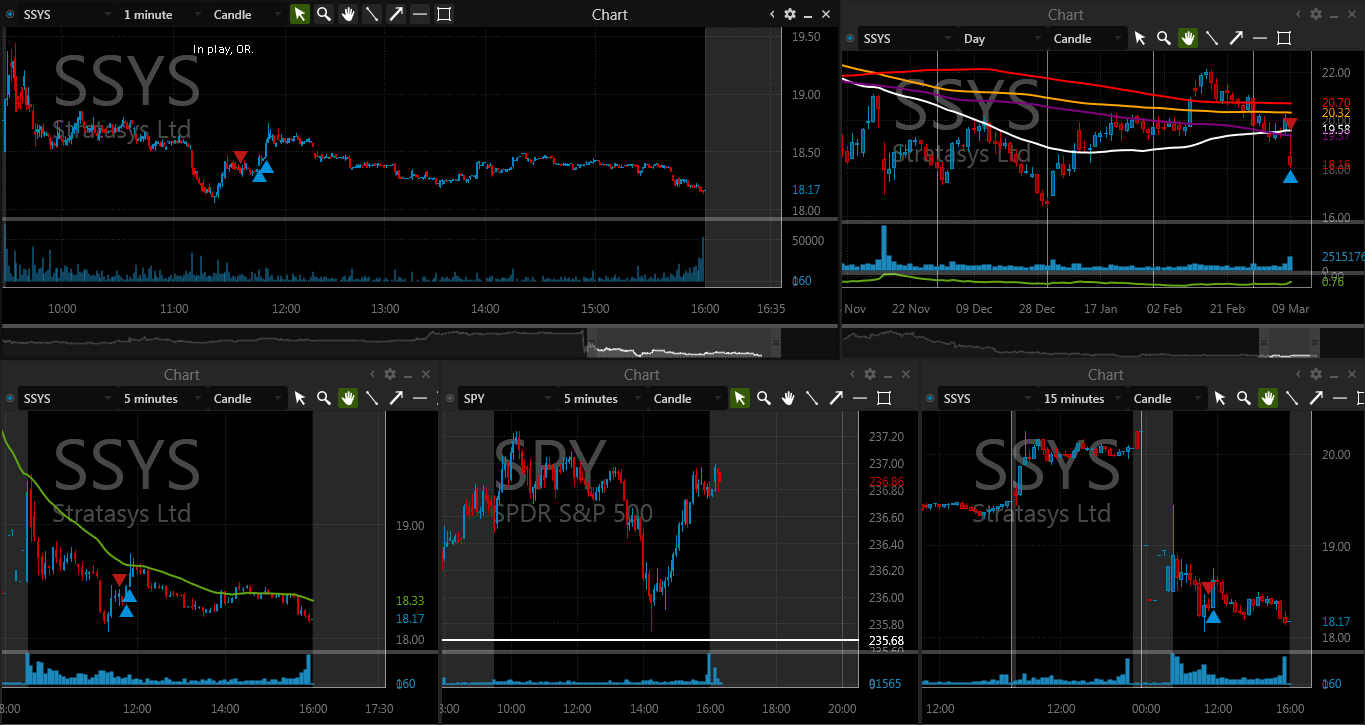1365x725 pixels.
Task: Open settings gear of the Day chart
Action: [x=1316, y=14]
